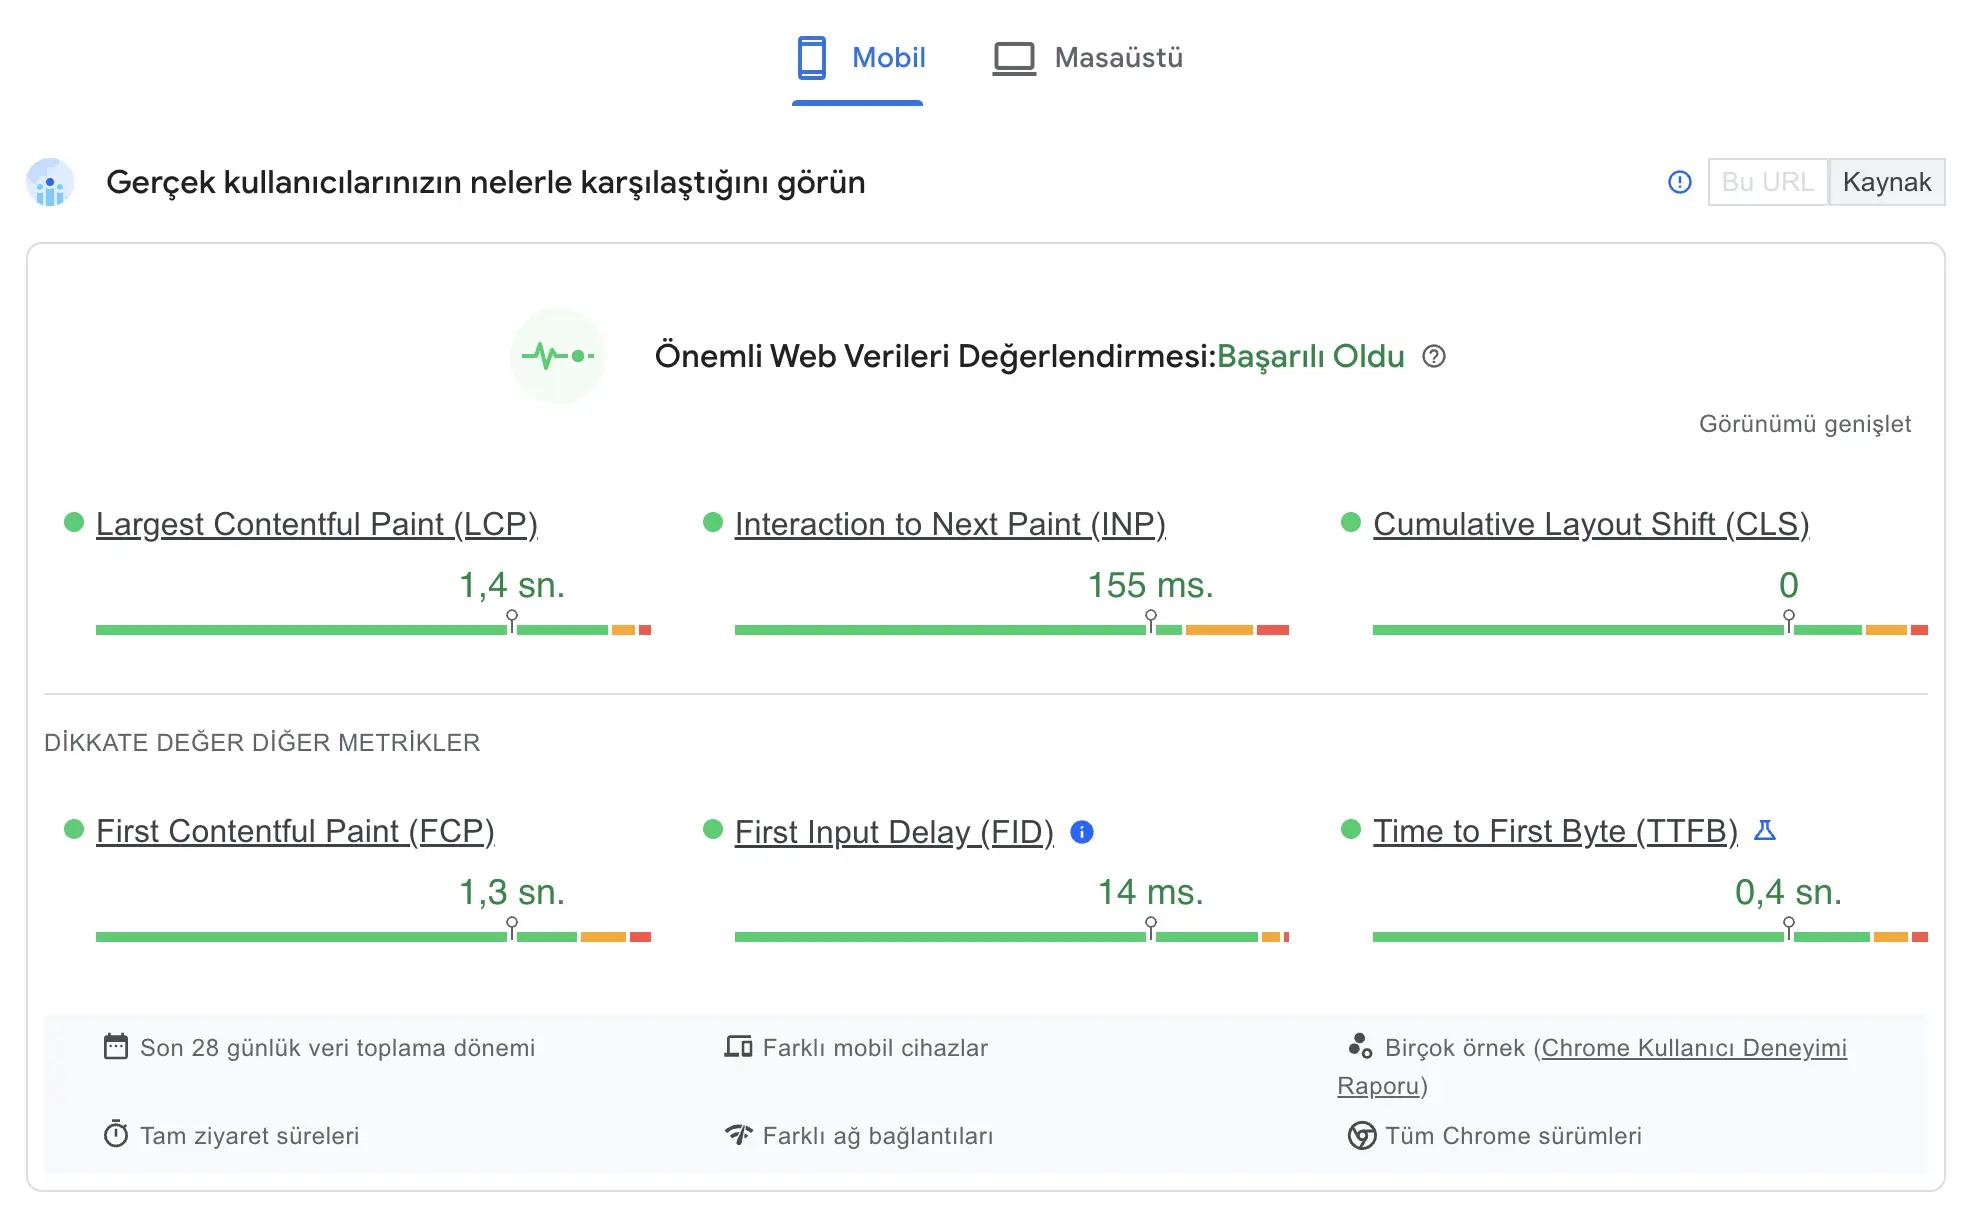Click the laptop icon beside Masaüstü
The image size is (1972, 1216).
point(1014,58)
